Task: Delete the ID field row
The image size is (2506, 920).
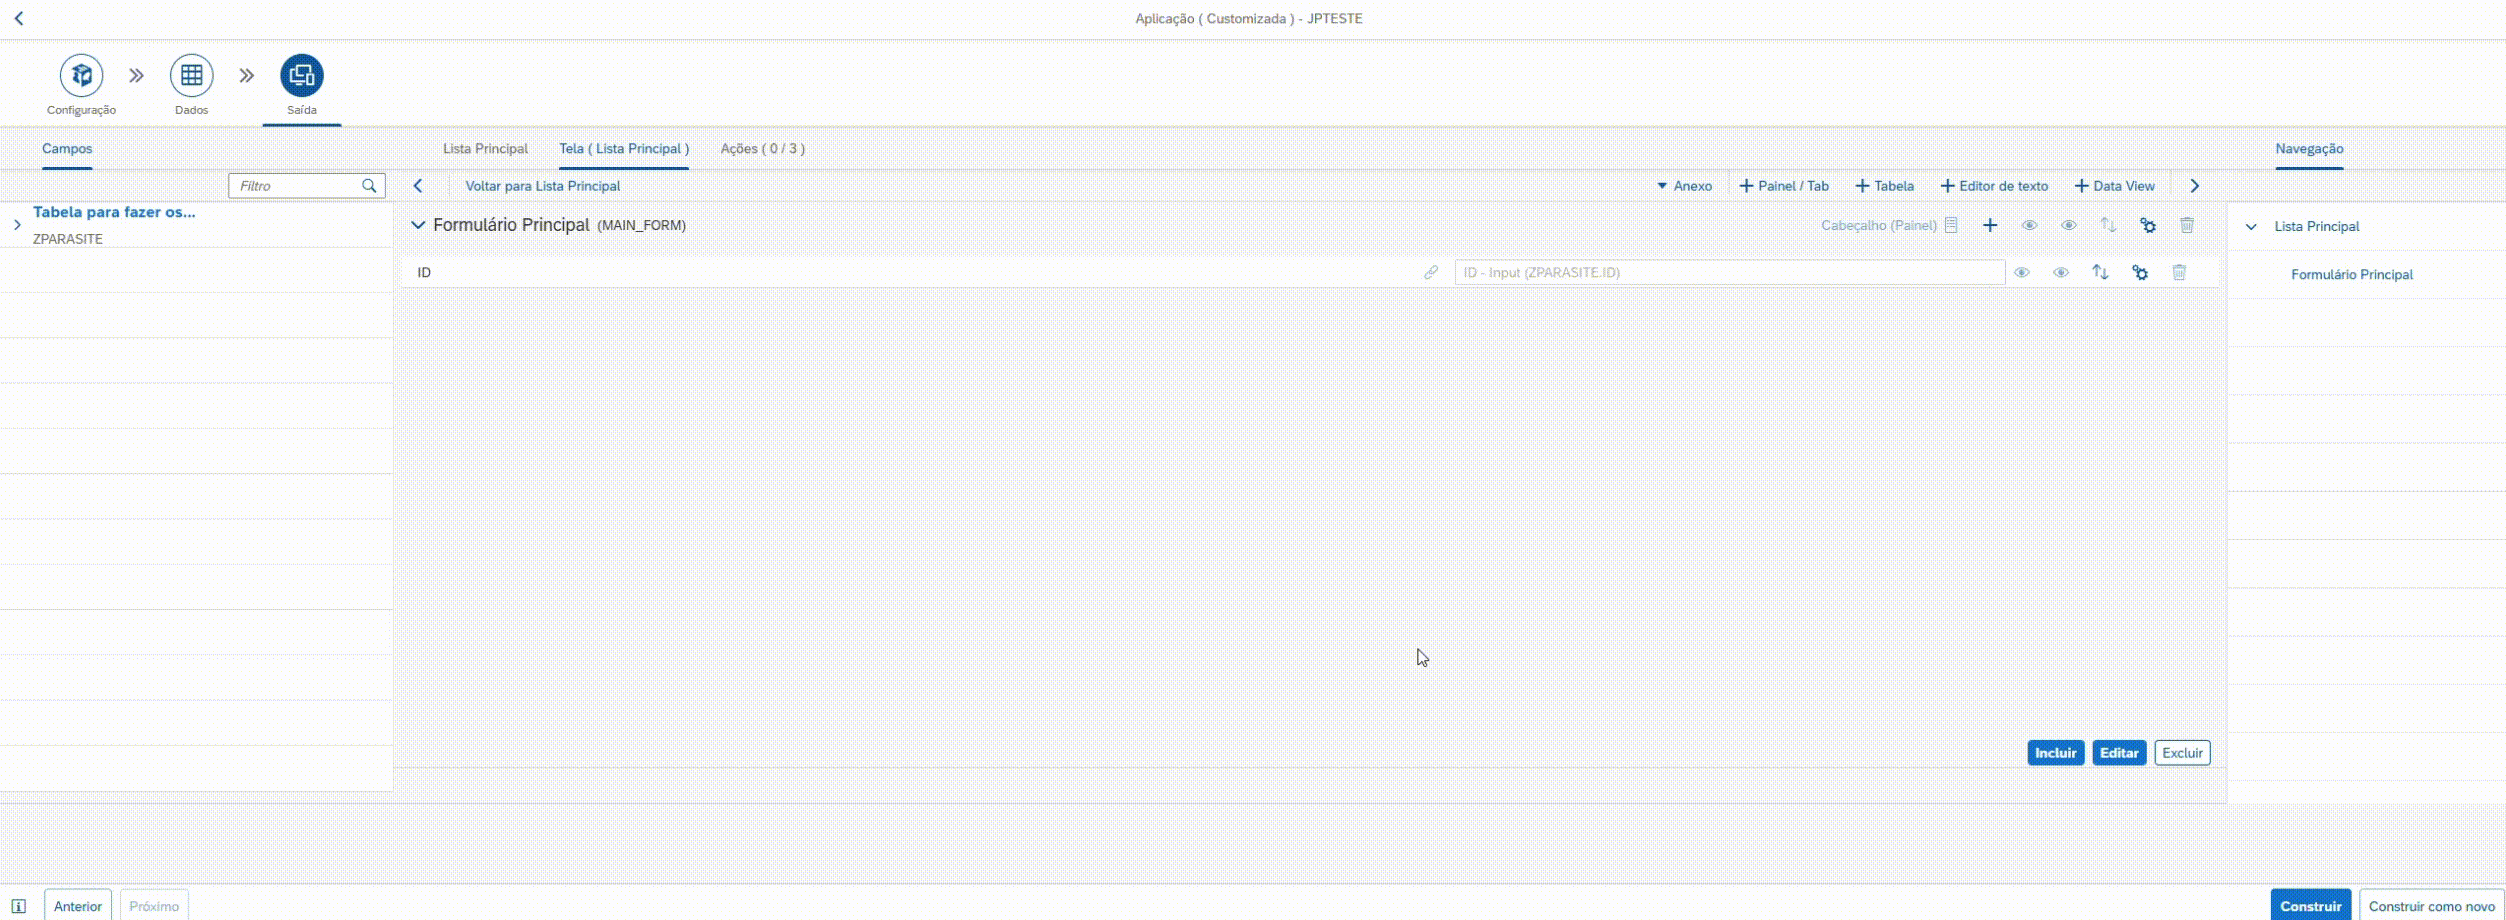Action: [x=2179, y=273]
